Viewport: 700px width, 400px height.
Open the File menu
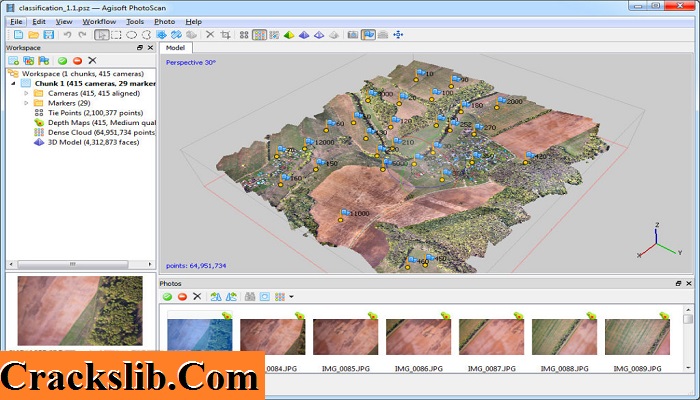coord(16,21)
